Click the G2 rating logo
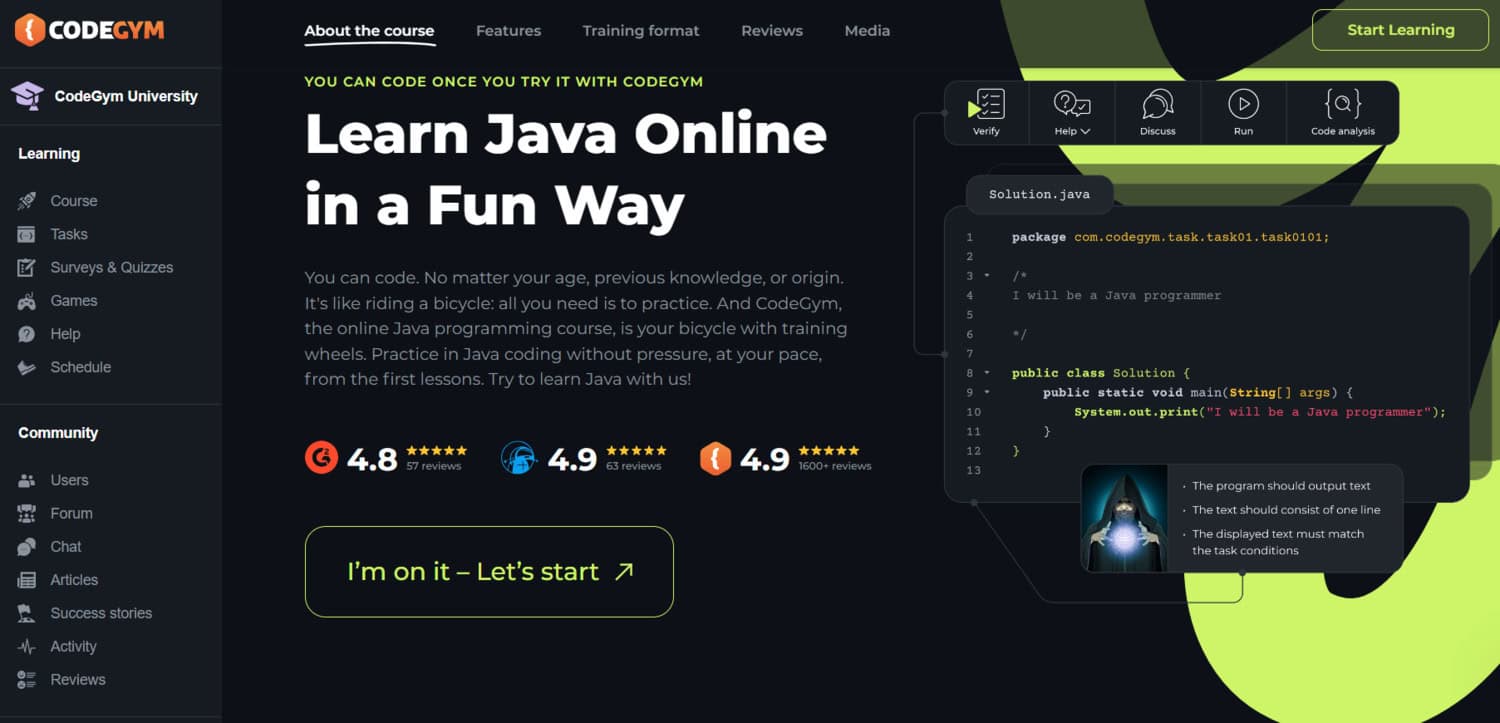This screenshot has width=1500, height=723. [x=321, y=457]
